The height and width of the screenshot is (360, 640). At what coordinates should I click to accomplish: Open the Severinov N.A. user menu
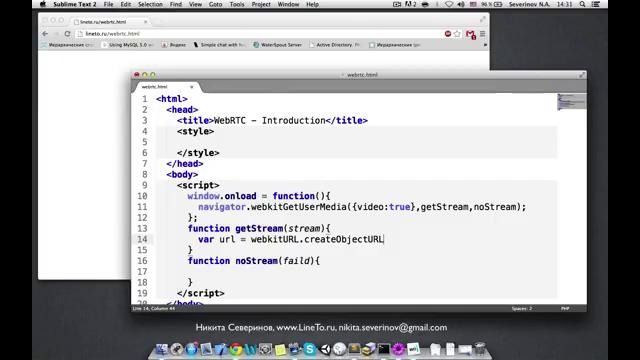[x=529, y=4]
